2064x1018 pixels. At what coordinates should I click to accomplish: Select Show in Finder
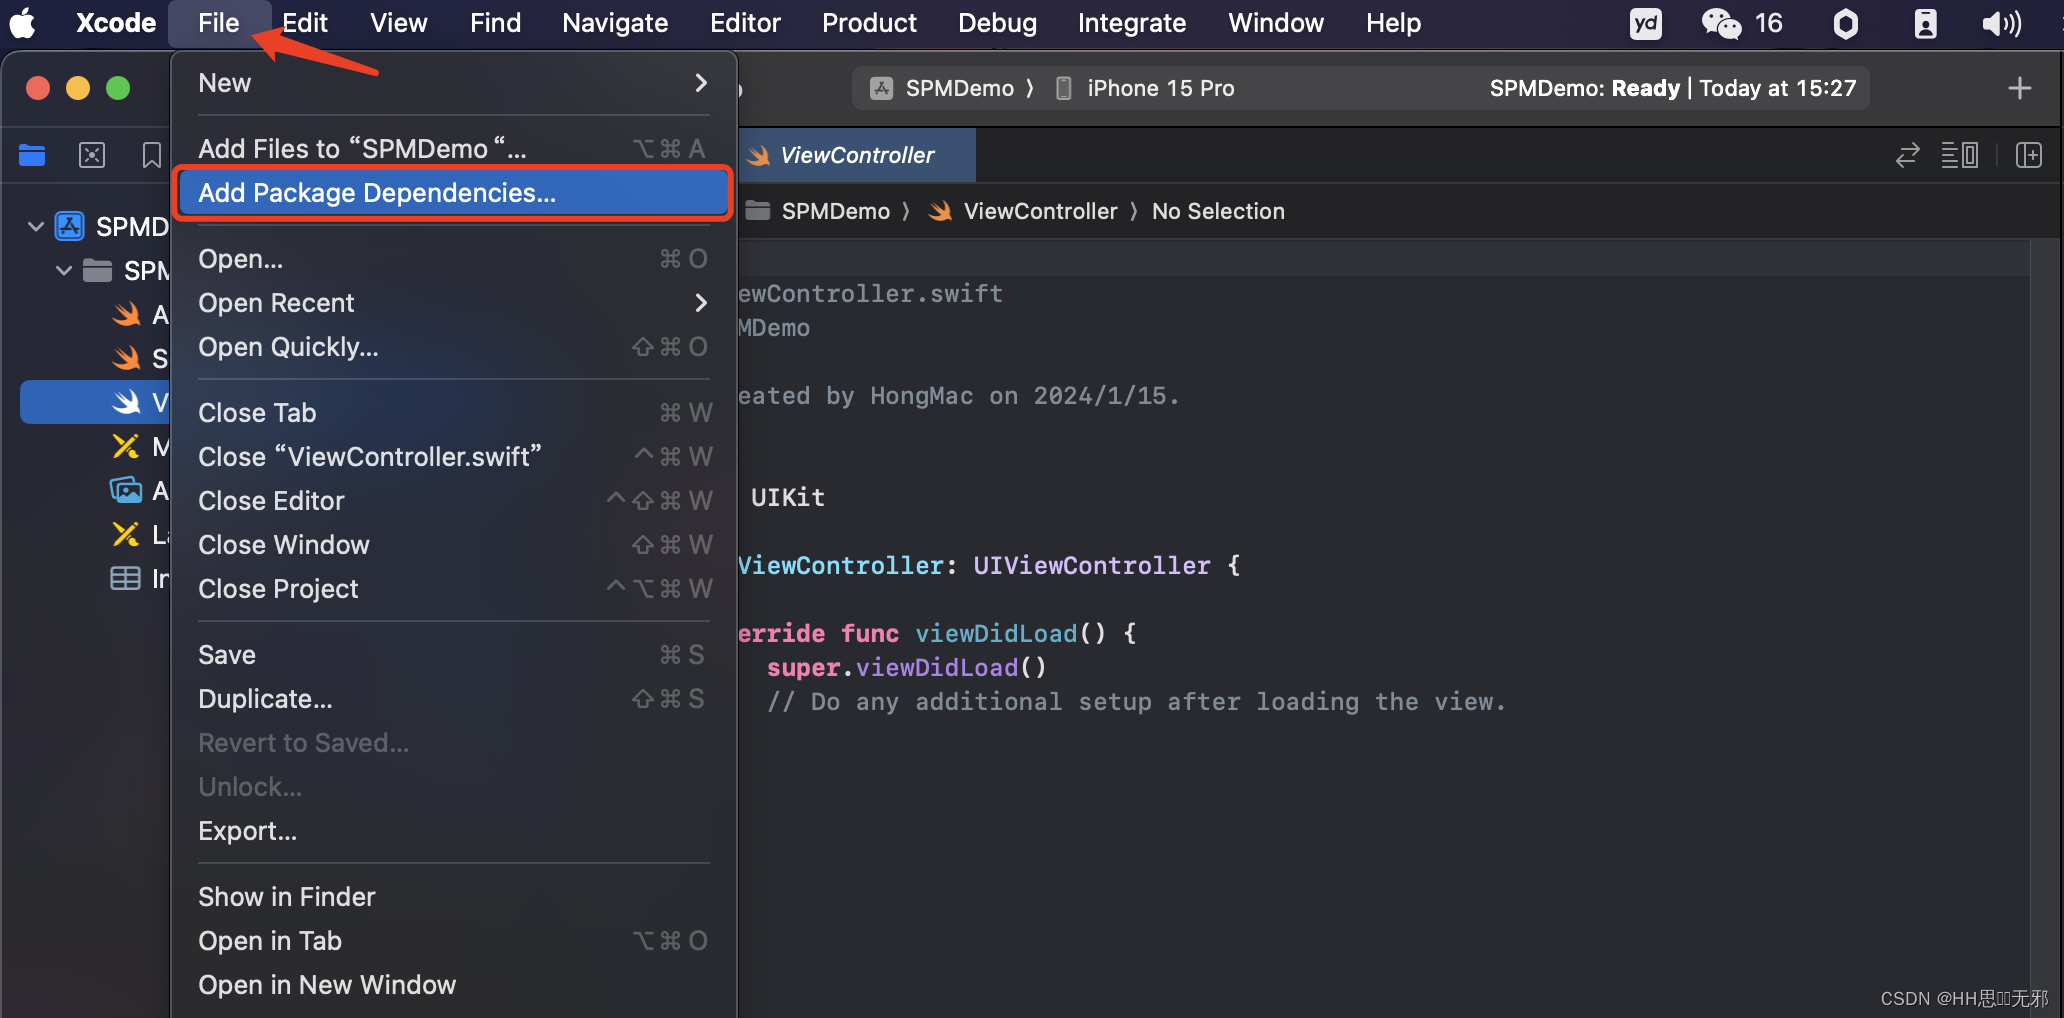point(454,897)
